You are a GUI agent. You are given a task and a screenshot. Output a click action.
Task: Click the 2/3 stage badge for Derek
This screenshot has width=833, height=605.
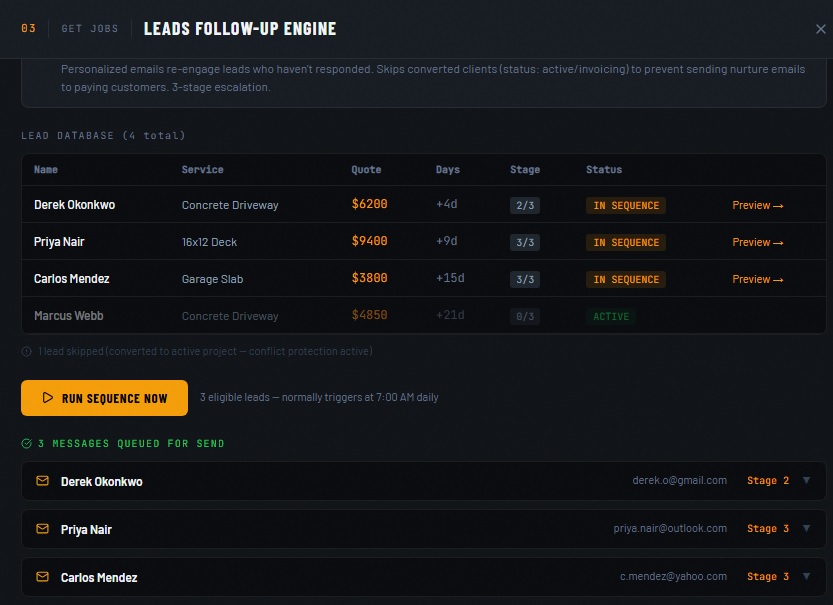coord(525,206)
